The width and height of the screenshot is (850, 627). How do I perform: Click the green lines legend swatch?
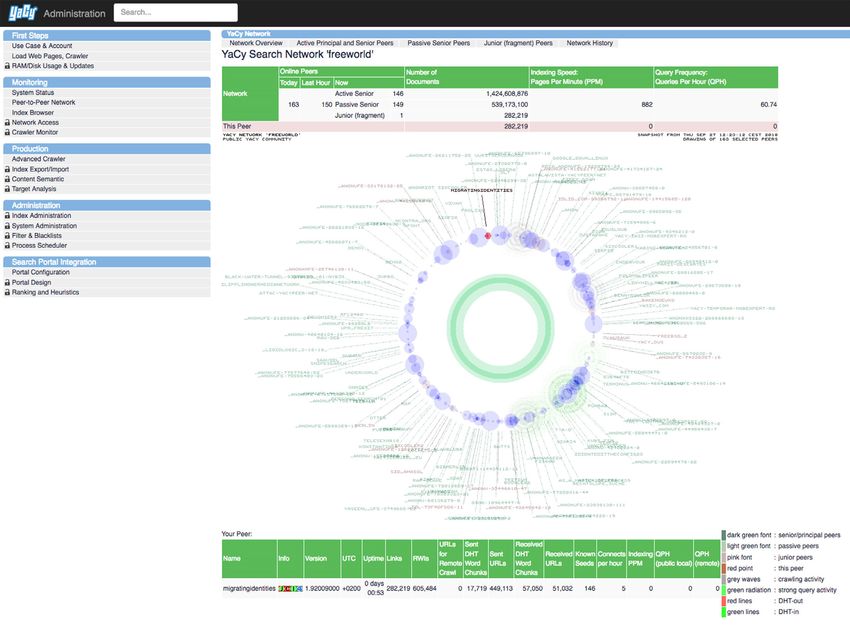[724, 612]
